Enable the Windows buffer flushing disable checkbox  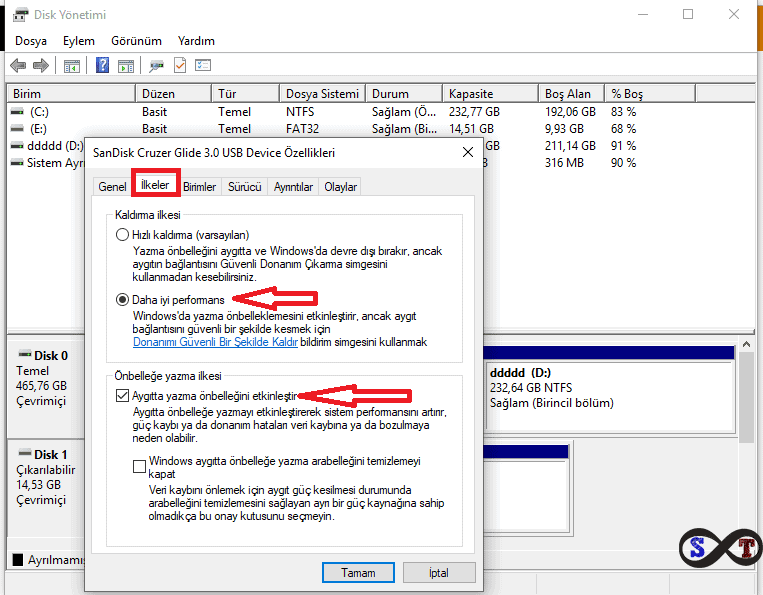[x=140, y=465]
